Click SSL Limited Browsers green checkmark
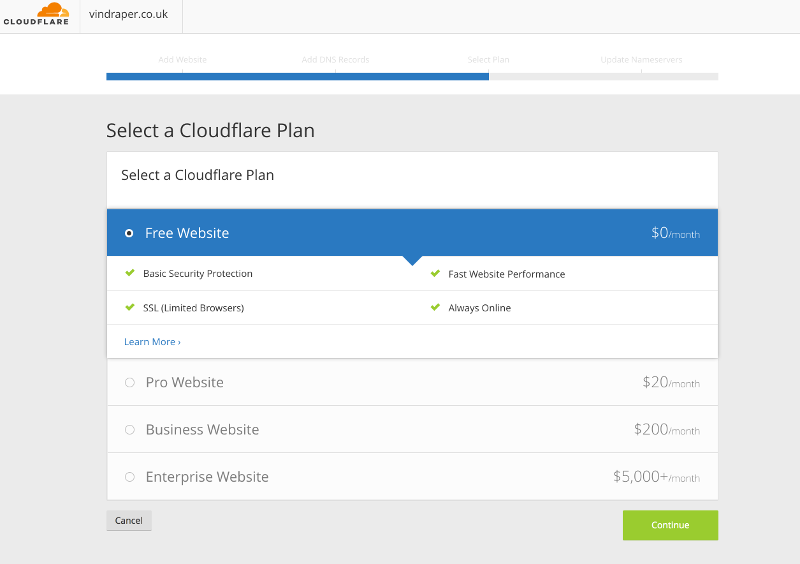The width and height of the screenshot is (800, 564). point(129,307)
